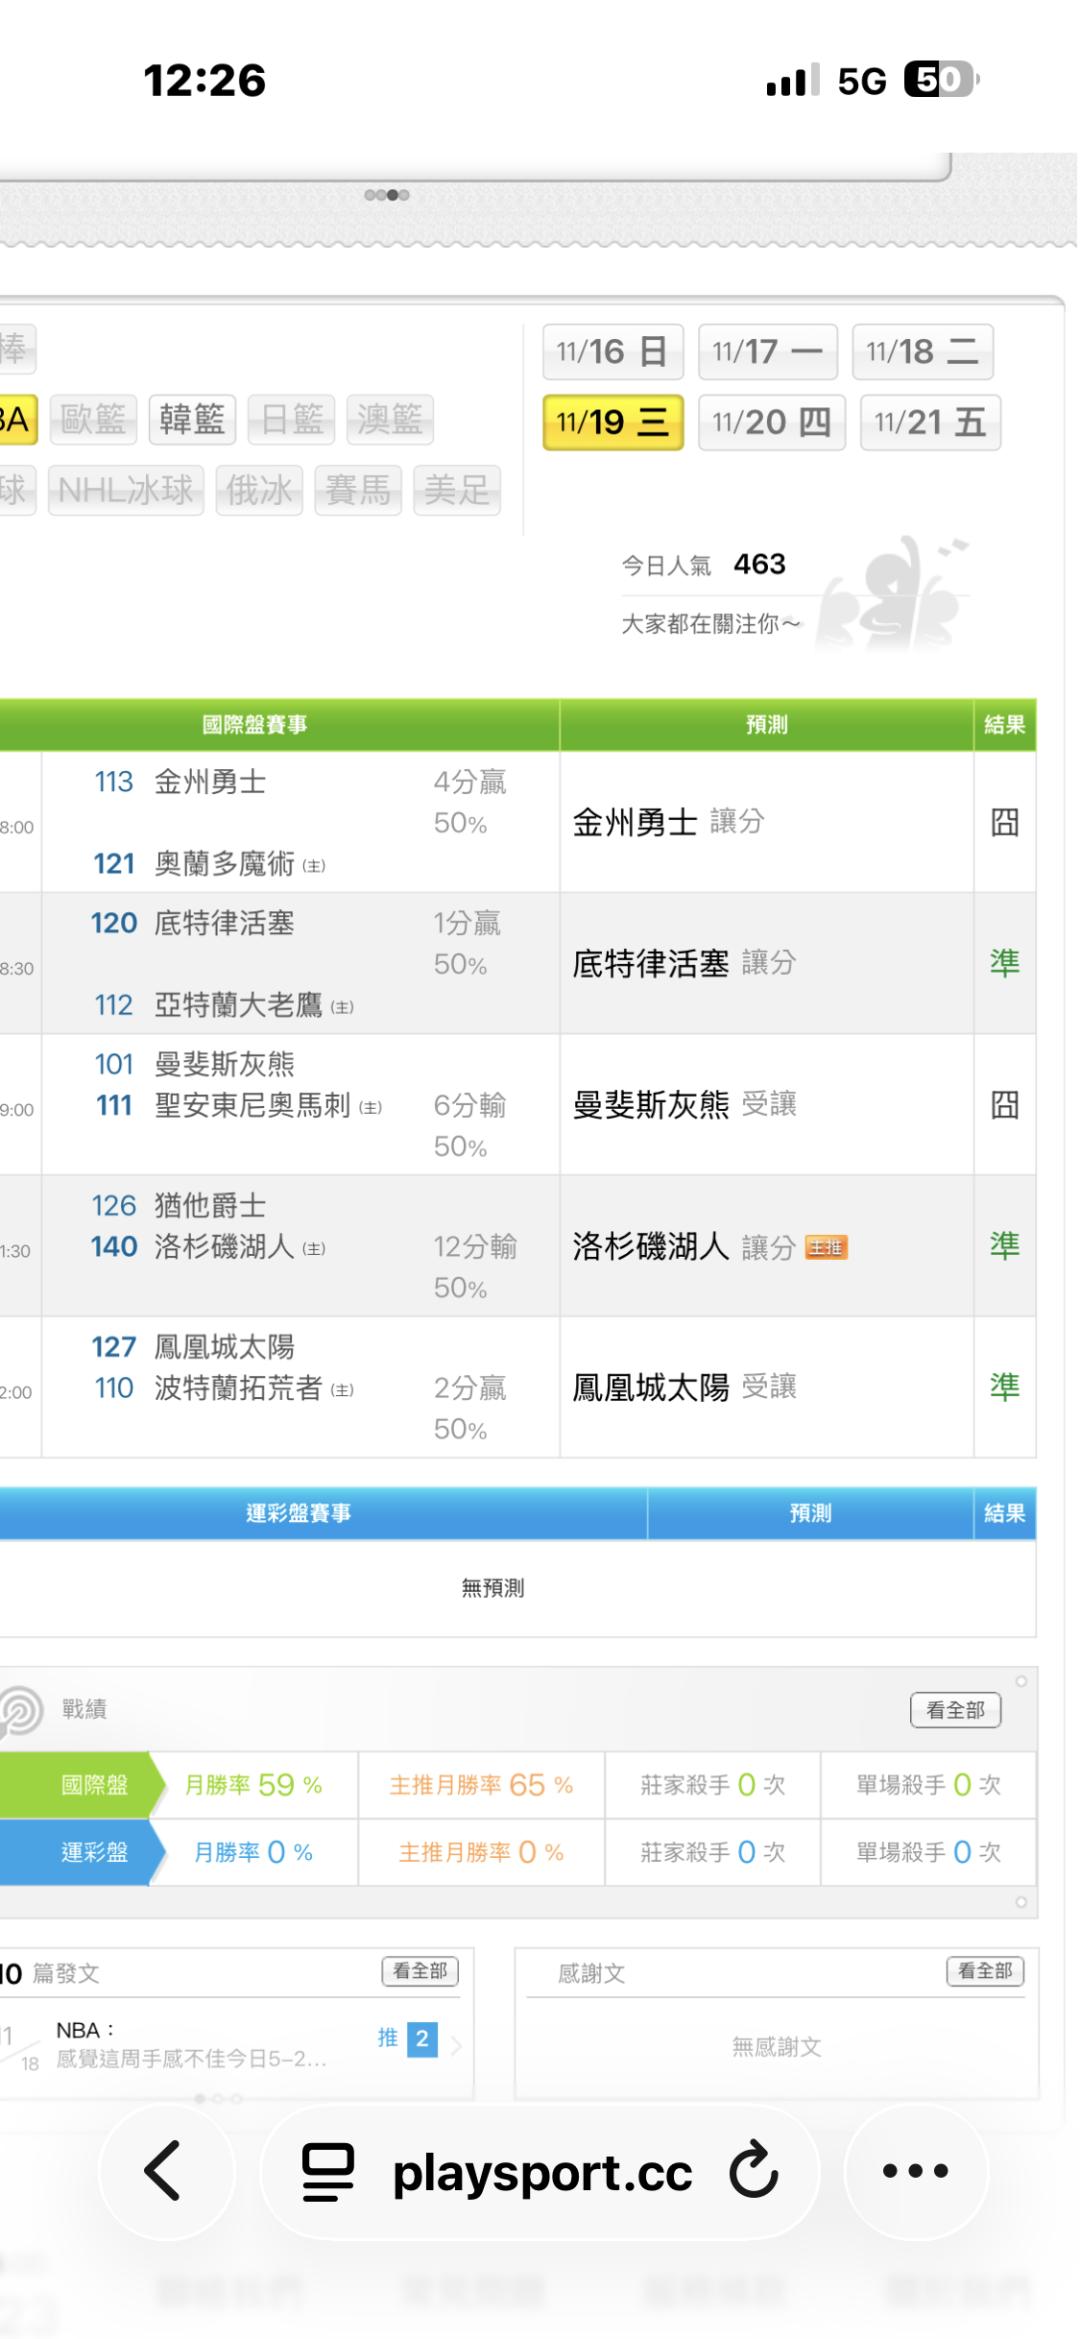1080x2339 pixels.
Task: Open the reader tabs icon beside playsport.cc
Action: pos(328,2171)
